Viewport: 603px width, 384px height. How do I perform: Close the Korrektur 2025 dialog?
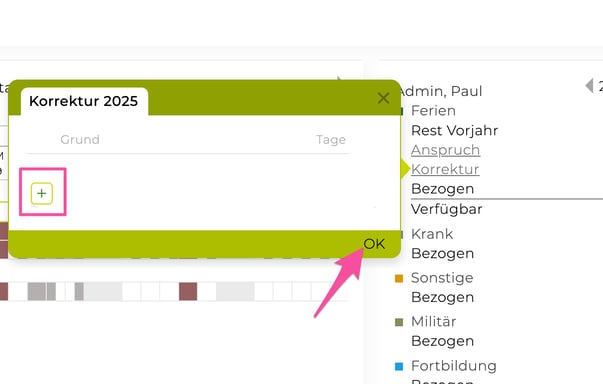pos(383,98)
